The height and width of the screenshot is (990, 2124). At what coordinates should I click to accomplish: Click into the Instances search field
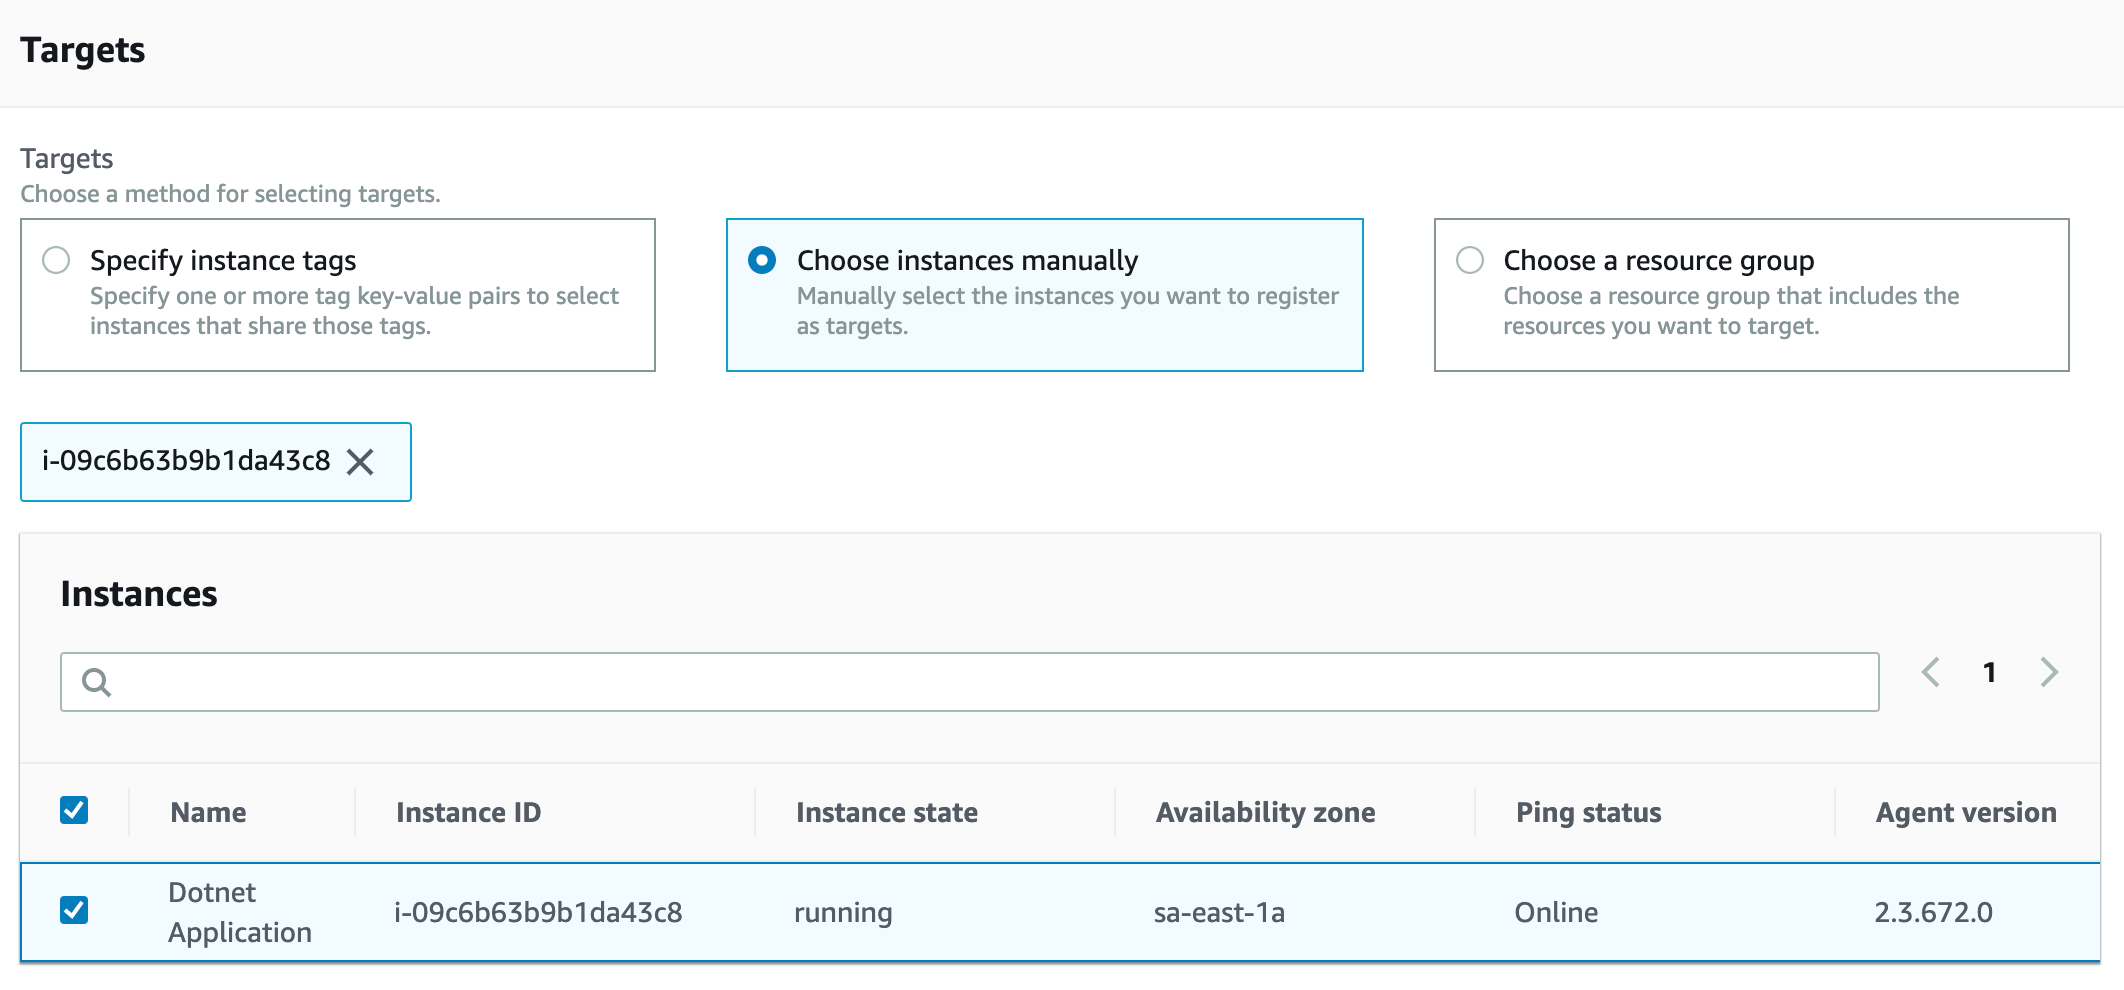[990, 682]
